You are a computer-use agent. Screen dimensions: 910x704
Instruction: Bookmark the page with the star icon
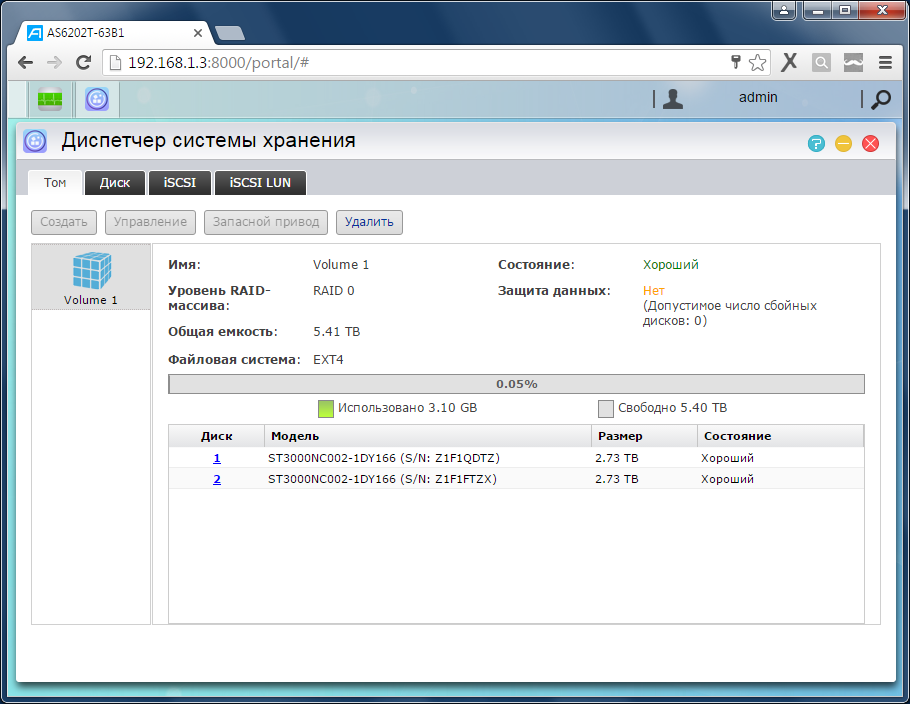point(757,62)
